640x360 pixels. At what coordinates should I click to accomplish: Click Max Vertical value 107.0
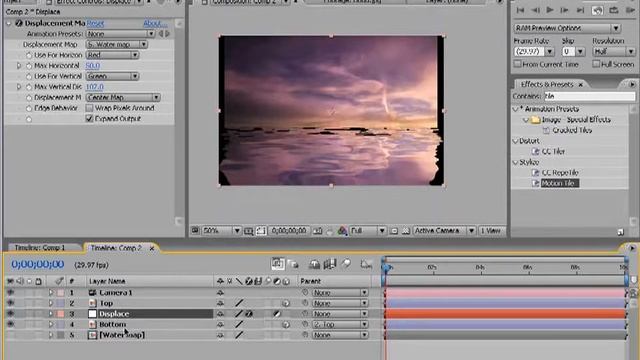[95, 87]
